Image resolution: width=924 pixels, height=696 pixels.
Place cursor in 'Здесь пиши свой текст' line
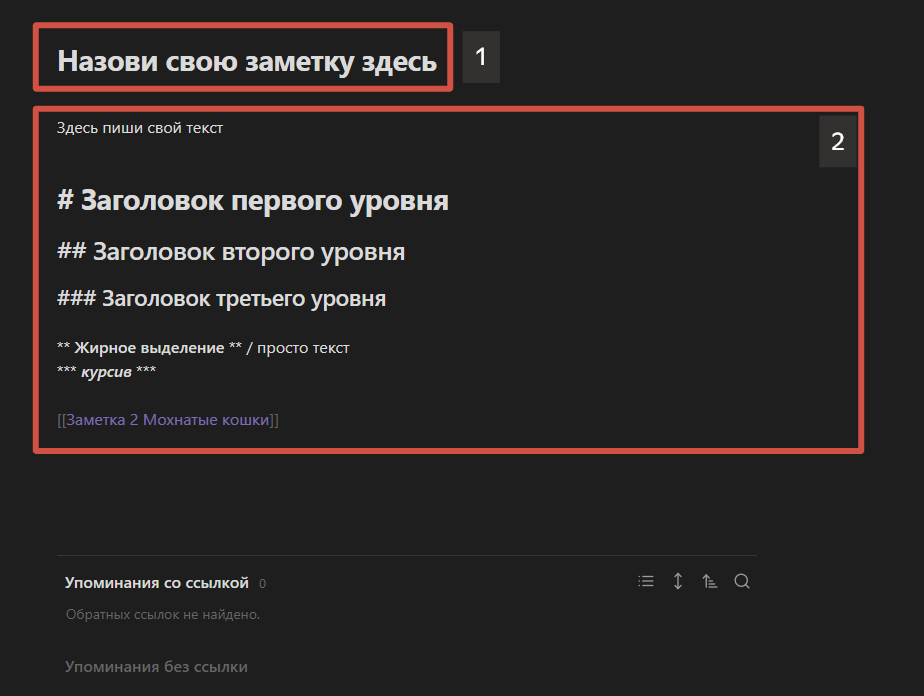tap(140, 128)
